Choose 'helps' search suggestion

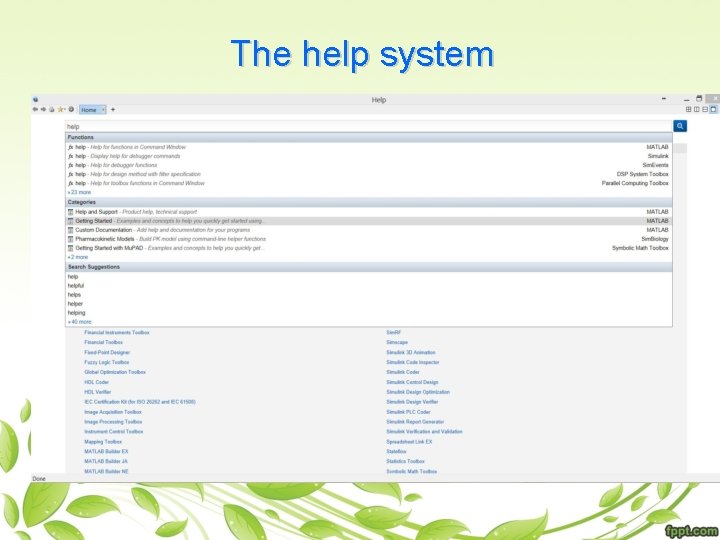coord(74,295)
